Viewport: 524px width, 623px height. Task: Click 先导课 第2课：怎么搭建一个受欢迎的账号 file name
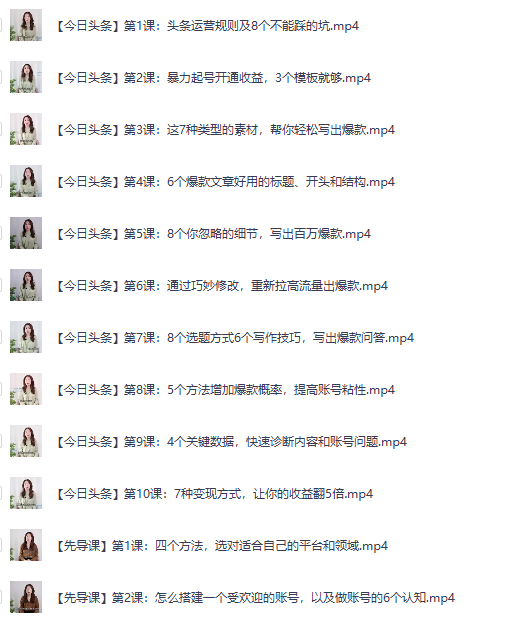(x=255, y=598)
